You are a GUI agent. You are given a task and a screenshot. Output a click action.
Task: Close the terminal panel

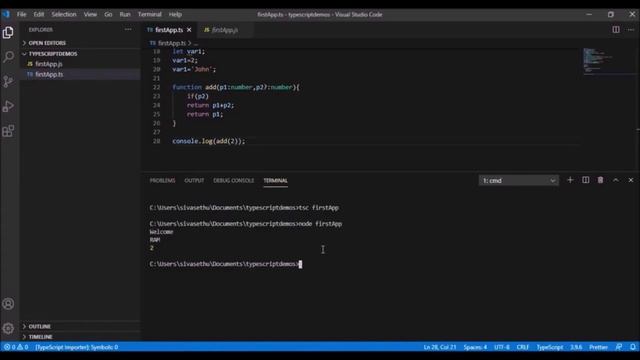[631, 180]
